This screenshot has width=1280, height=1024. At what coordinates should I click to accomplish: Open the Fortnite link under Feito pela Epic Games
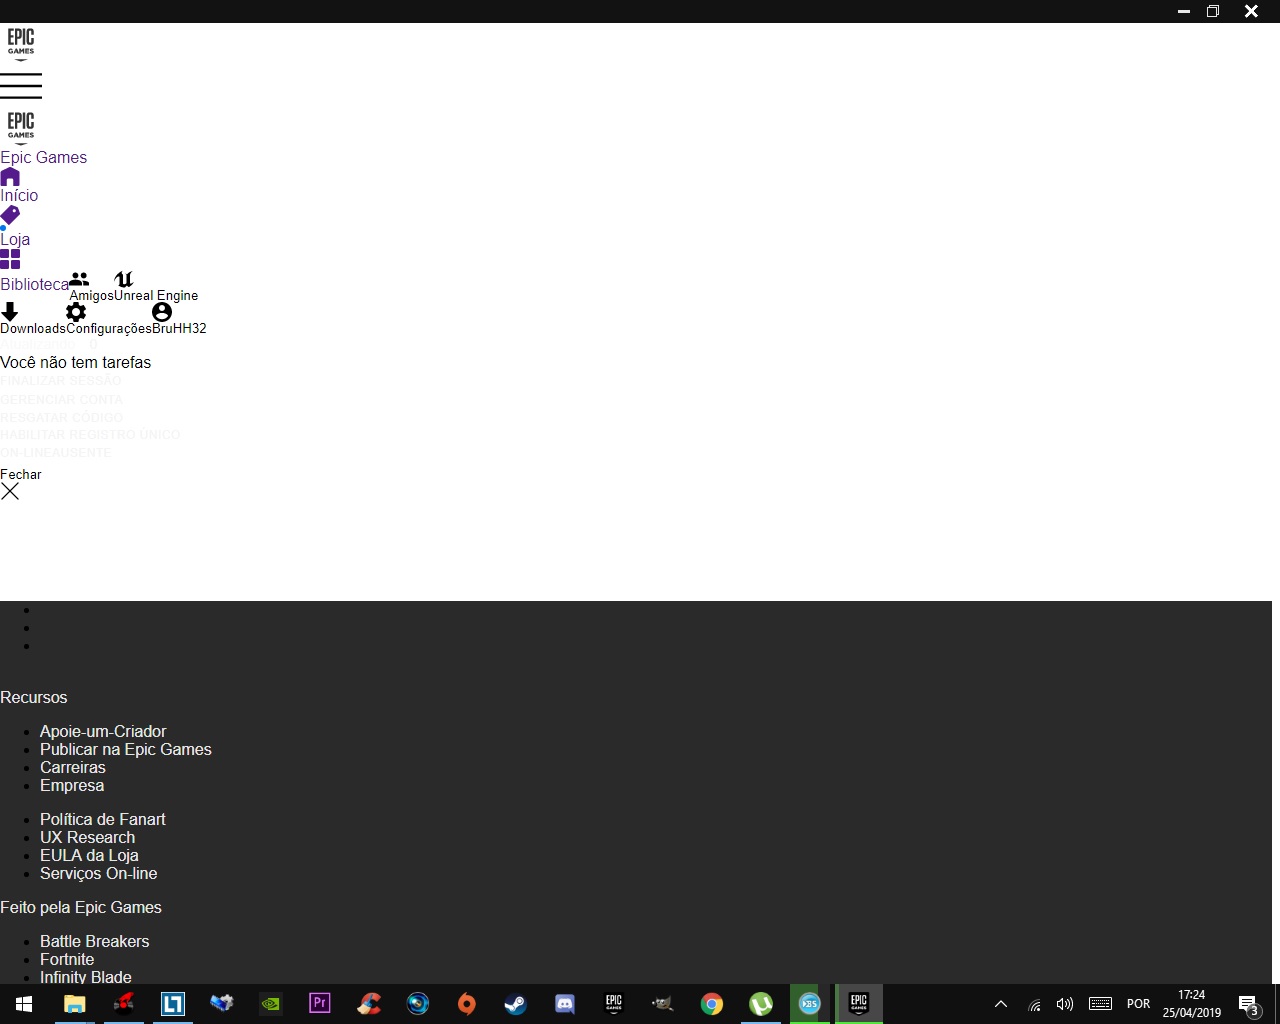pos(66,959)
